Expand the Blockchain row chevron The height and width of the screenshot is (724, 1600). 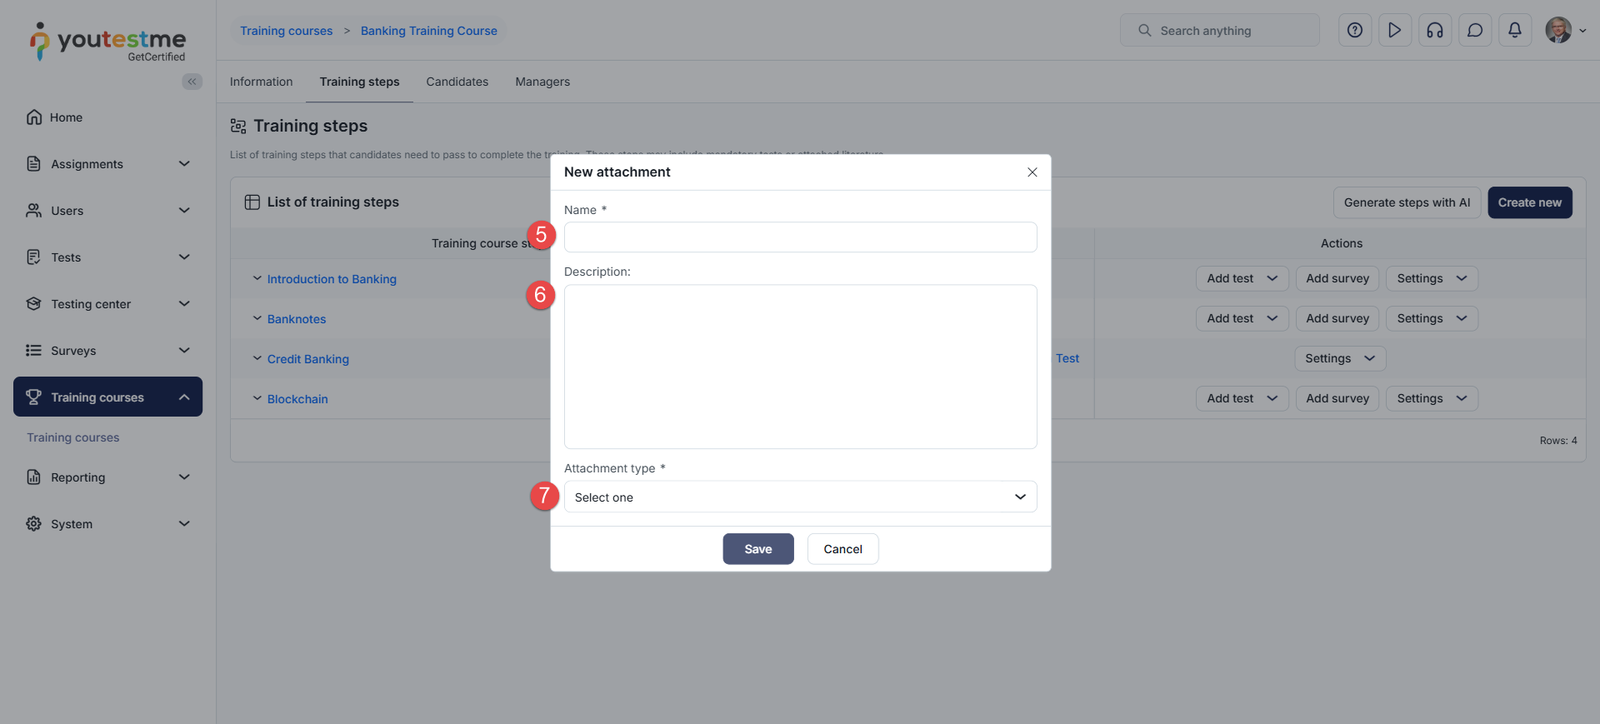click(x=257, y=398)
